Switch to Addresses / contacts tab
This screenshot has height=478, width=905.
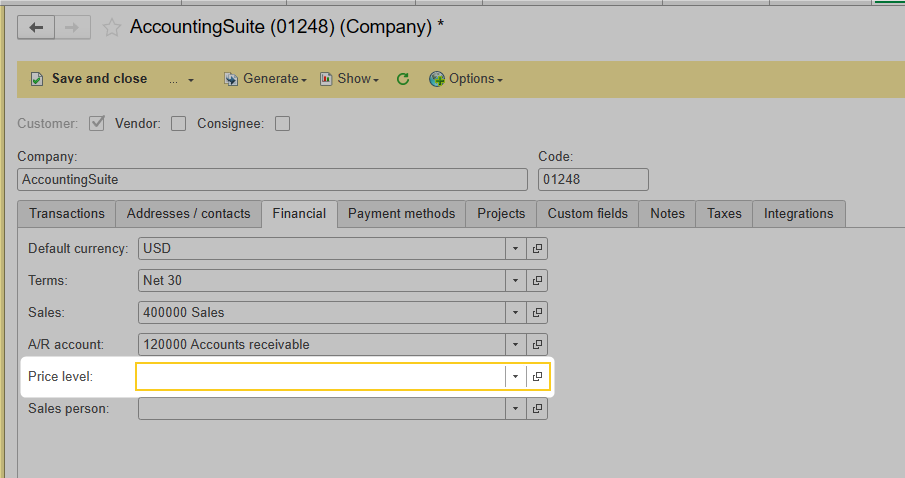[188, 214]
